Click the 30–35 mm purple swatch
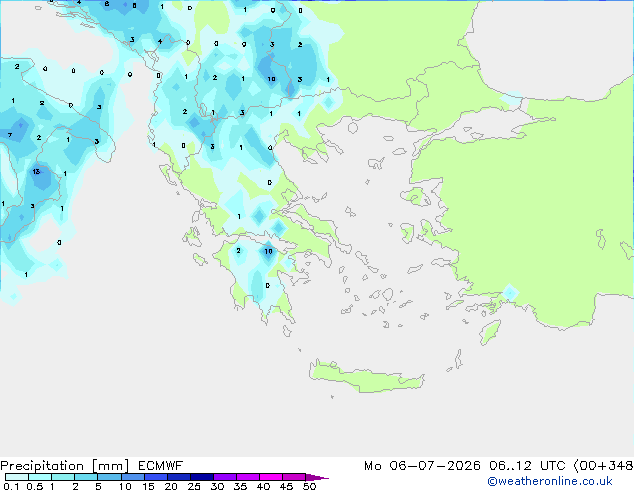 click(x=225, y=477)
